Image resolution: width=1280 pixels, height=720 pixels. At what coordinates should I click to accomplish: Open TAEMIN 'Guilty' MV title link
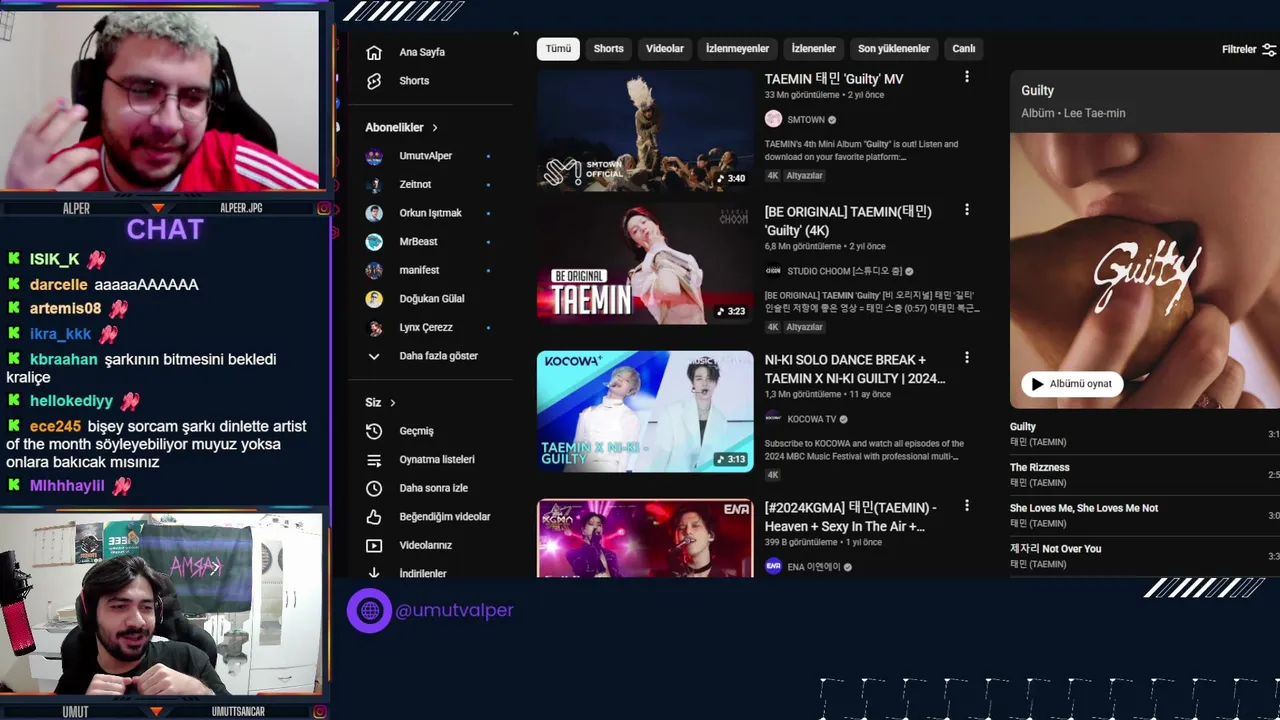[834, 79]
